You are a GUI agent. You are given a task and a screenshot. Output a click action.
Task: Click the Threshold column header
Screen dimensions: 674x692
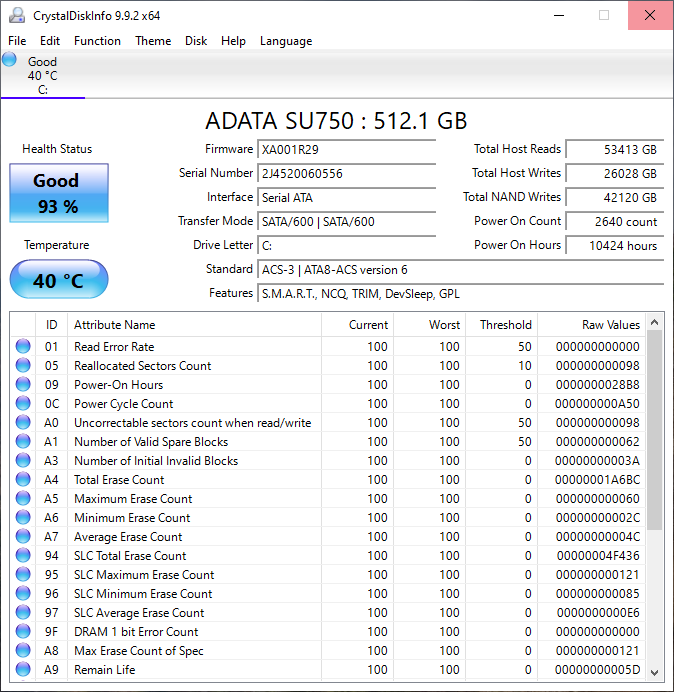[x=501, y=325]
